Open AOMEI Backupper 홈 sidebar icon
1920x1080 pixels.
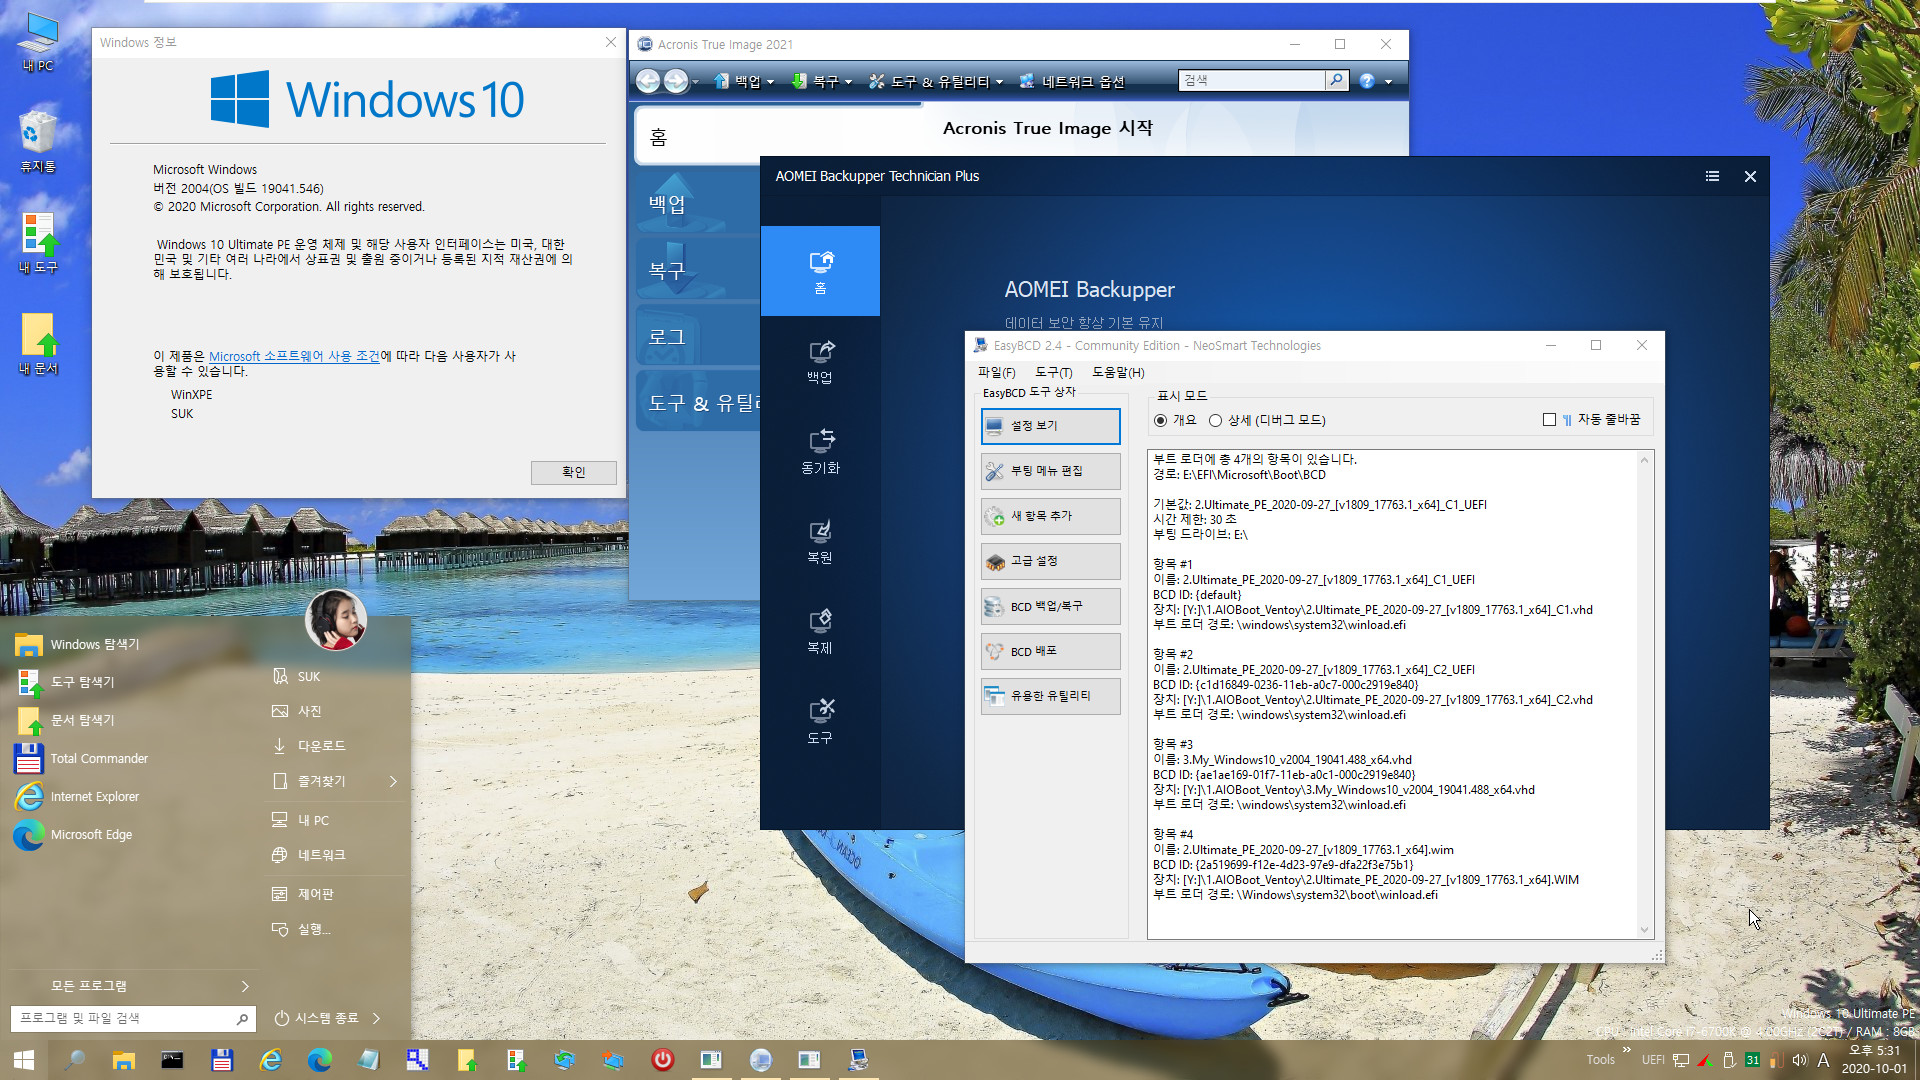point(820,271)
